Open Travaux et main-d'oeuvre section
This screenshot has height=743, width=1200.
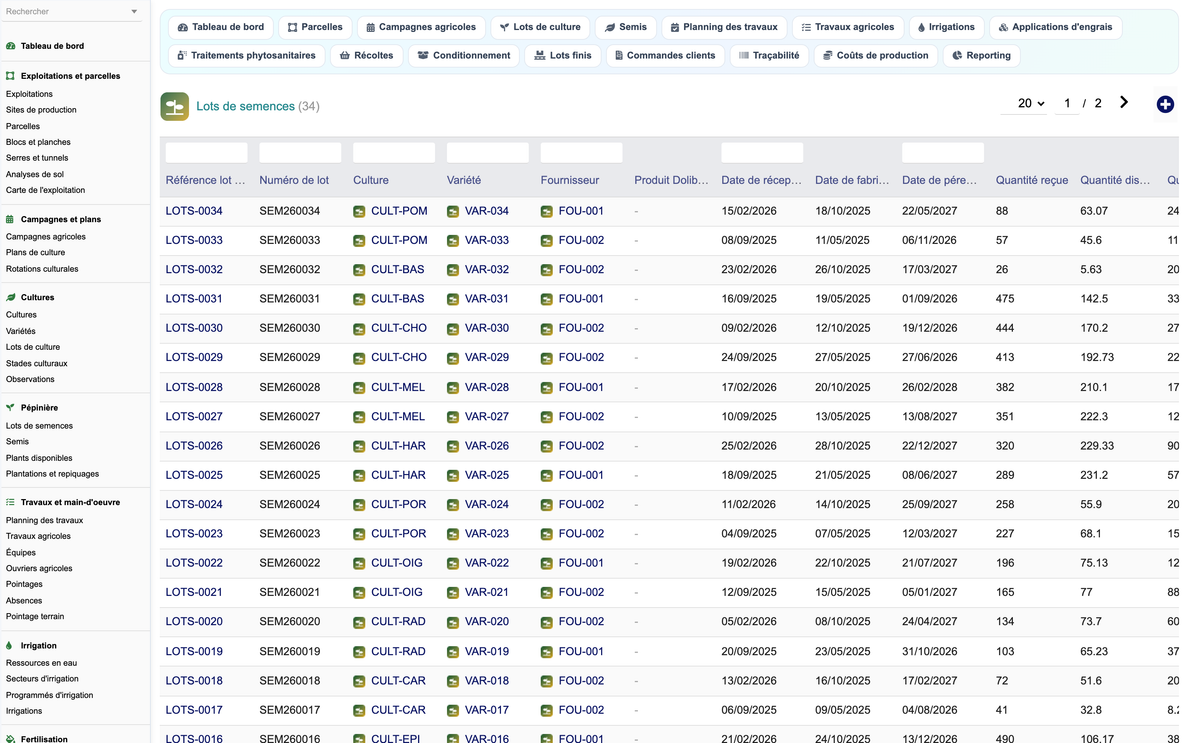[x=70, y=503]
